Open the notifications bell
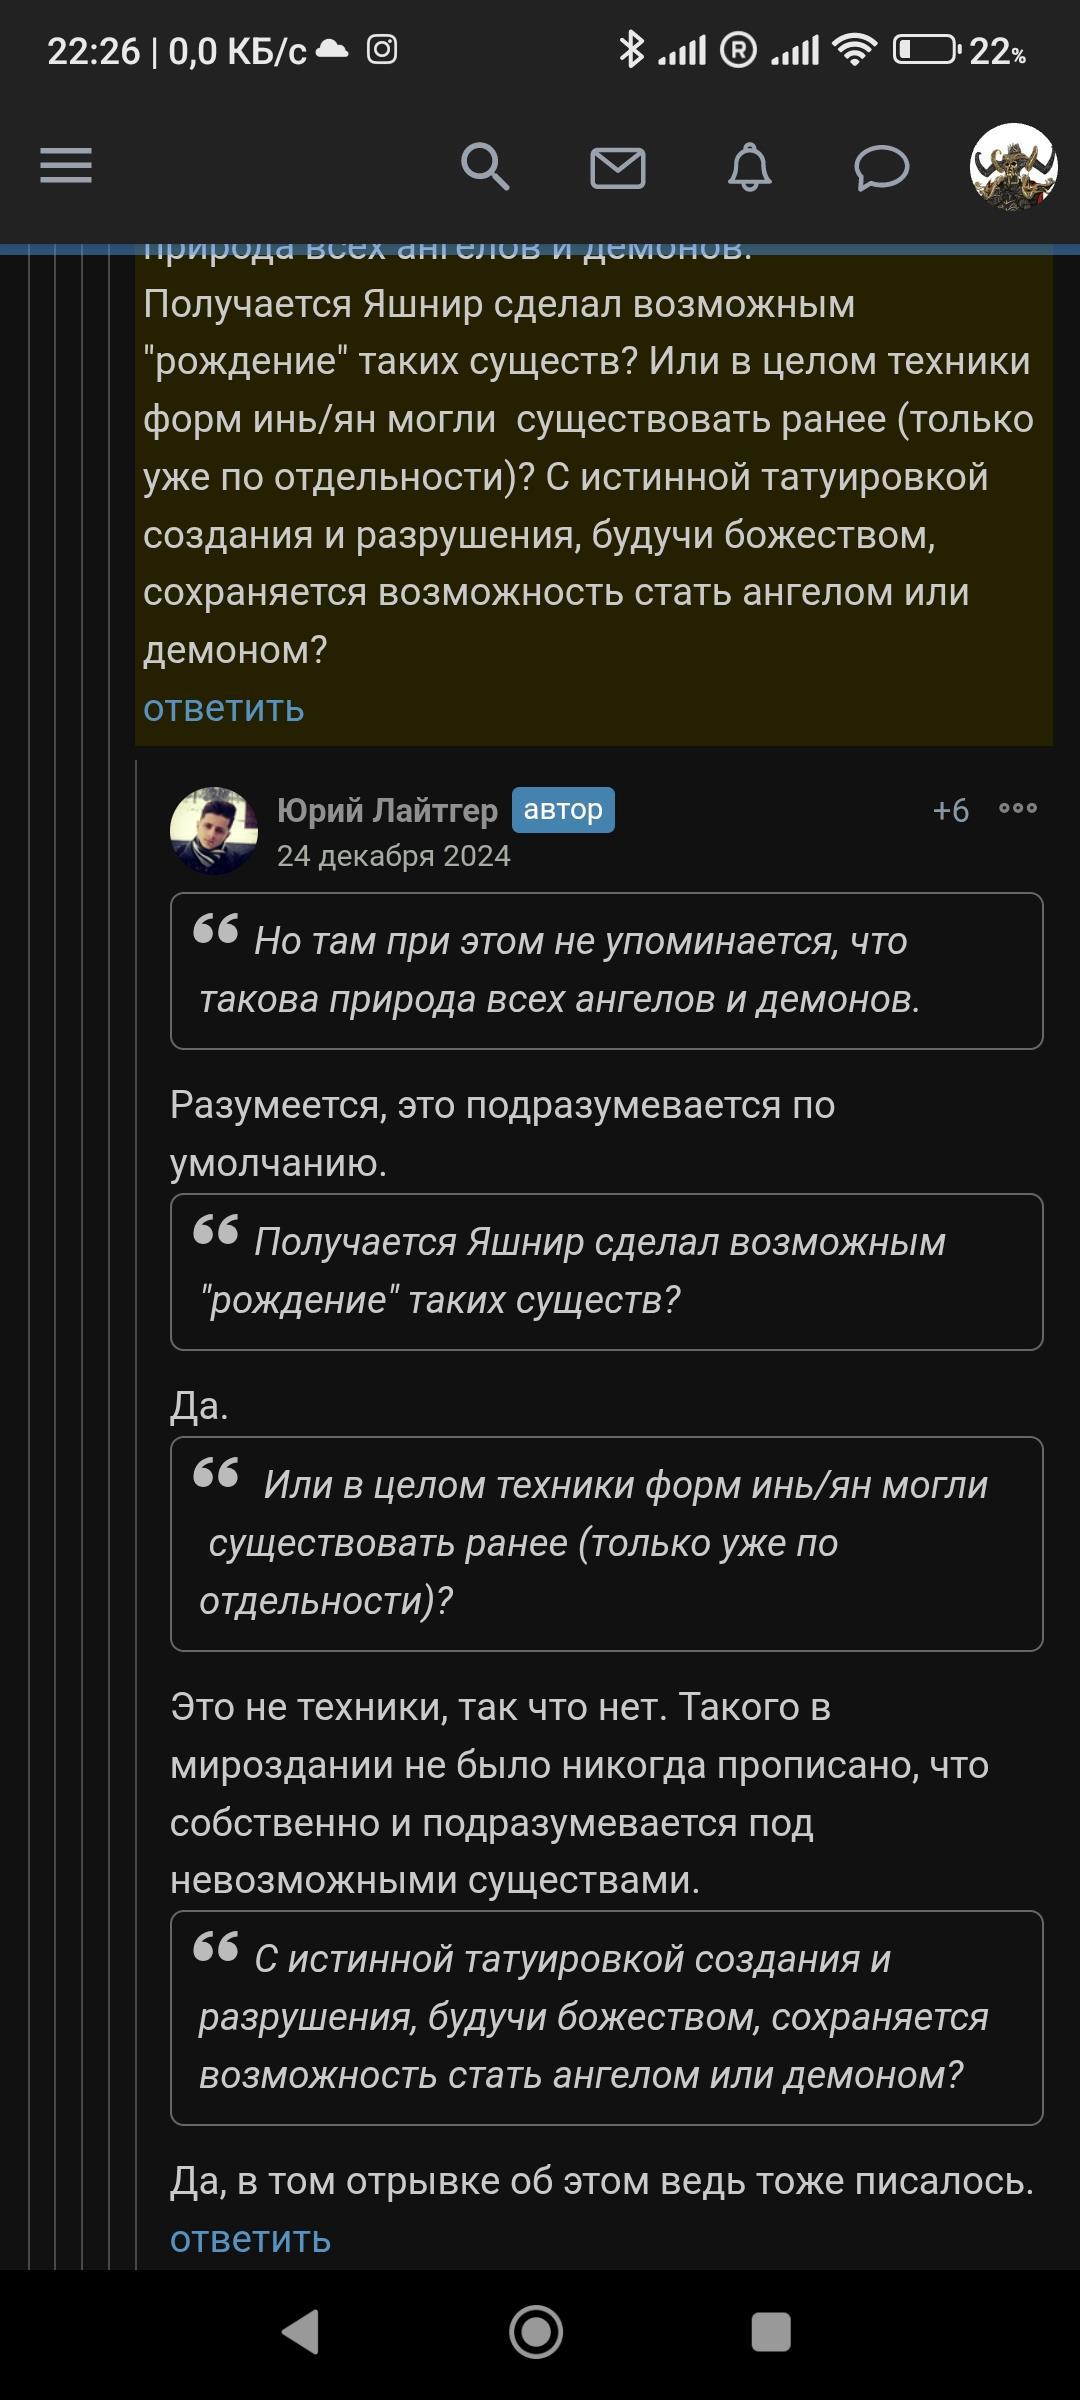Screen dimensions: 1080x2400 [x=749, y=167]
